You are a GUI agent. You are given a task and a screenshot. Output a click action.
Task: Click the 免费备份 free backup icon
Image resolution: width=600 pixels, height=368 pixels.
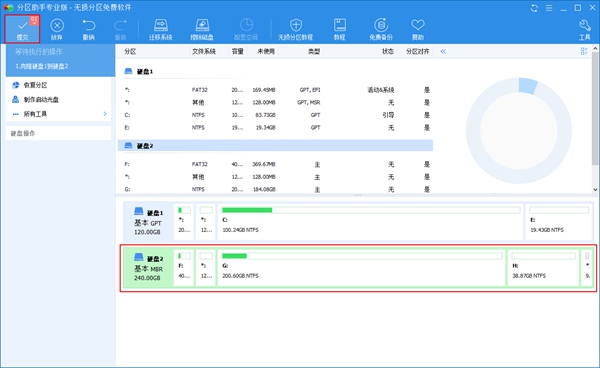381,29
